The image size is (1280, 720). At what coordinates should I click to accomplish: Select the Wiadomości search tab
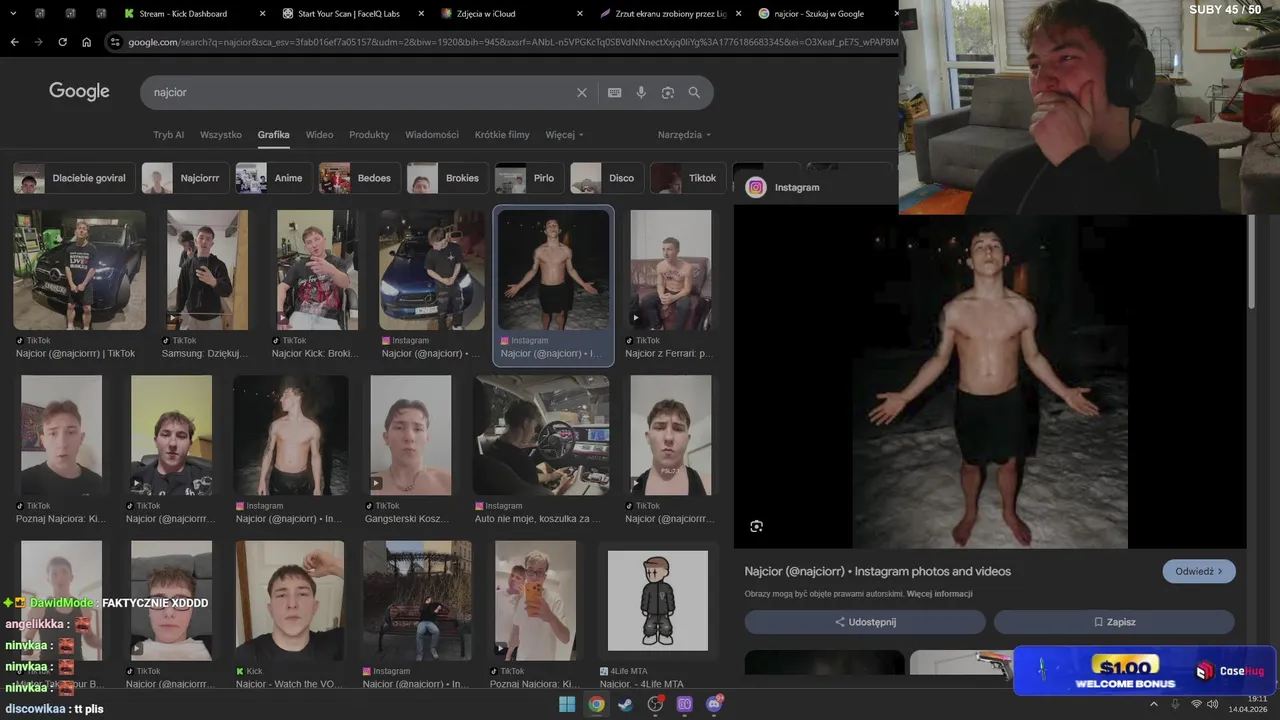tap(432, 135)
